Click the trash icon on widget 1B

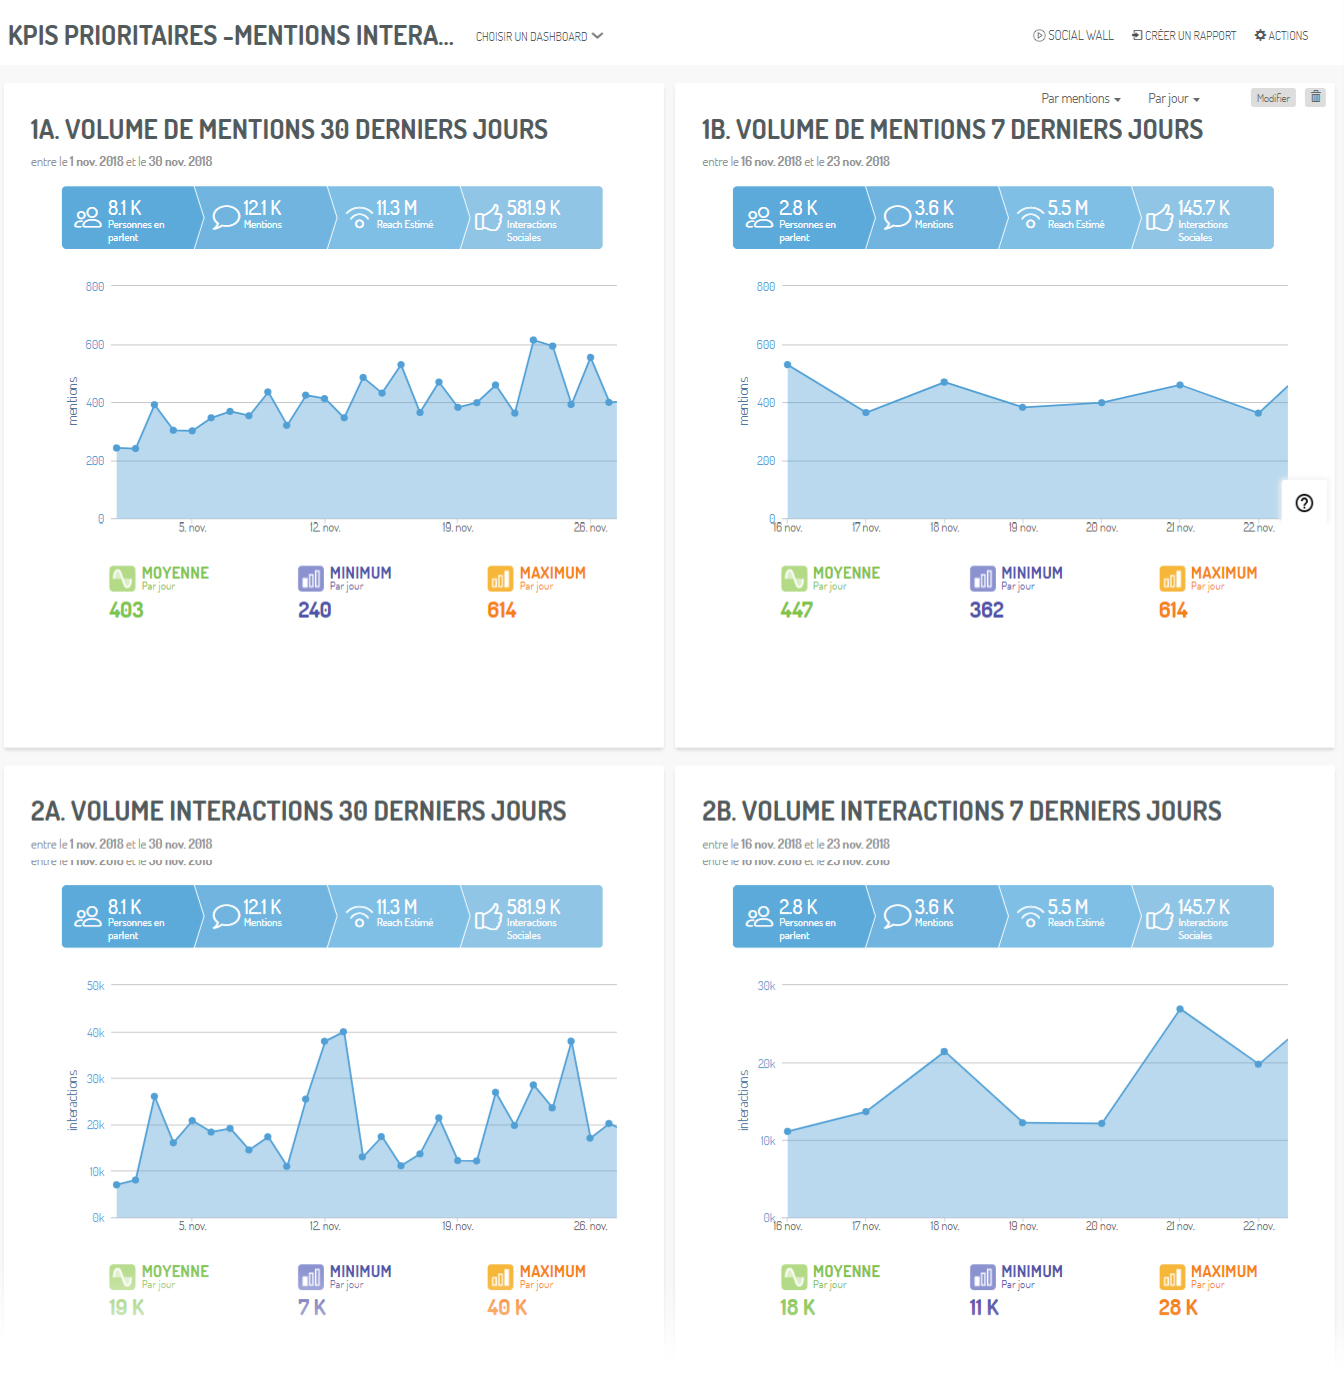1316,97
